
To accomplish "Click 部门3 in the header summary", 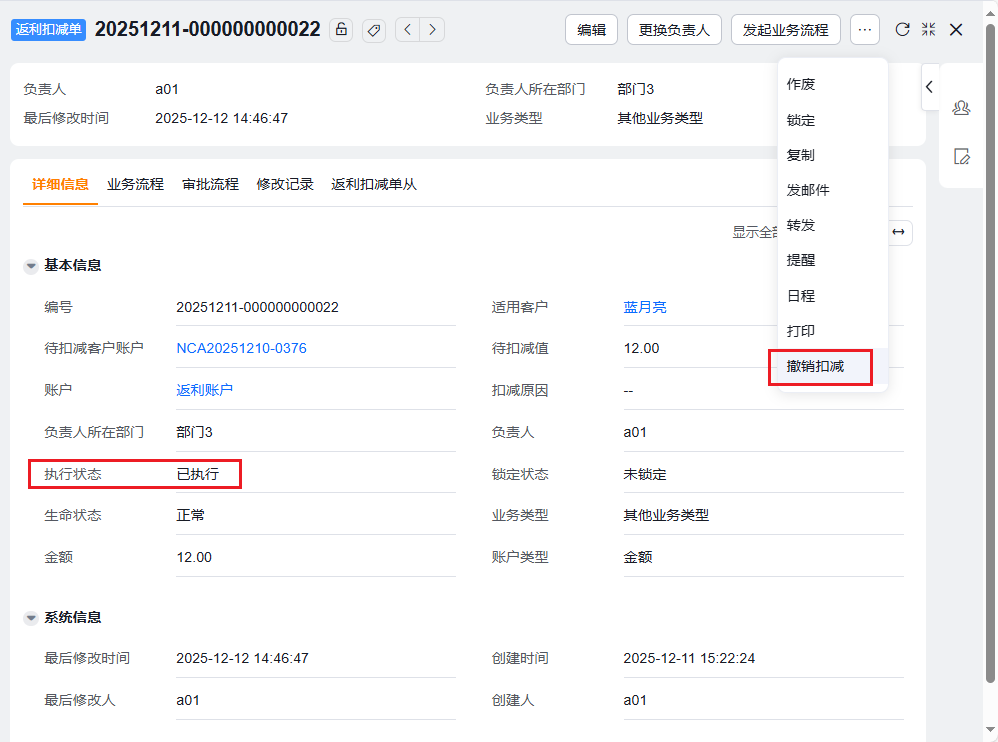I will 635,89.
